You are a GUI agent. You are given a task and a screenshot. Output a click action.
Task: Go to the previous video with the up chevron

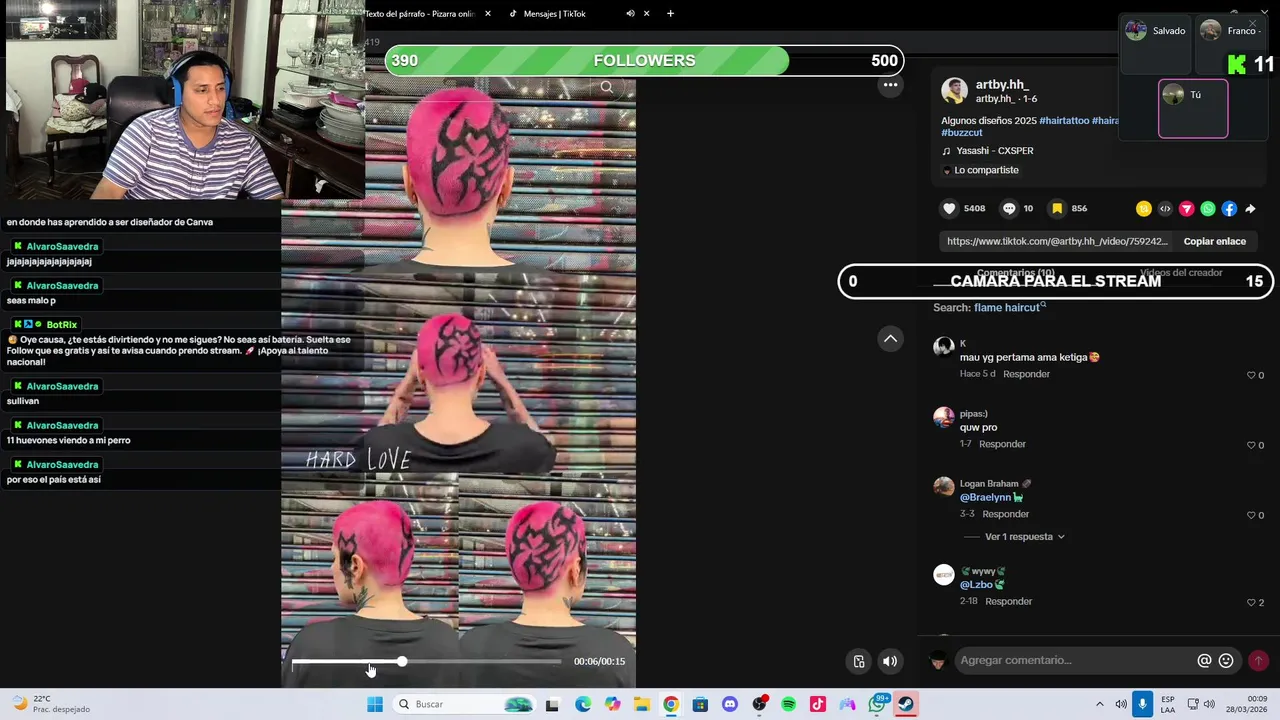(x=890, y=339)
